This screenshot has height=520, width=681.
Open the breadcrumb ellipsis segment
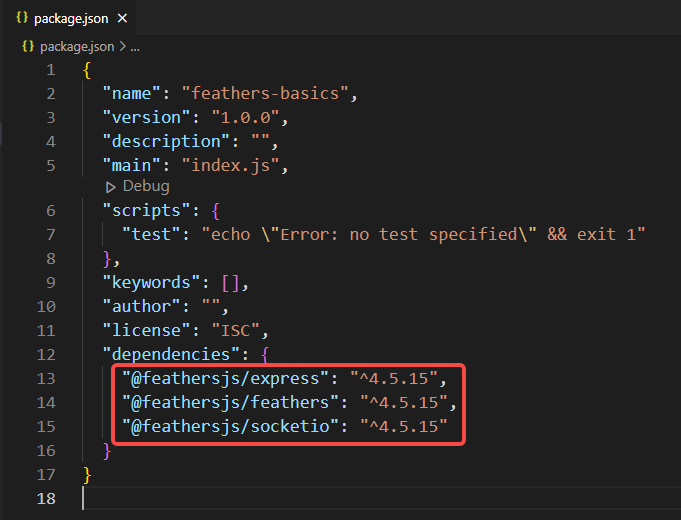135,47
